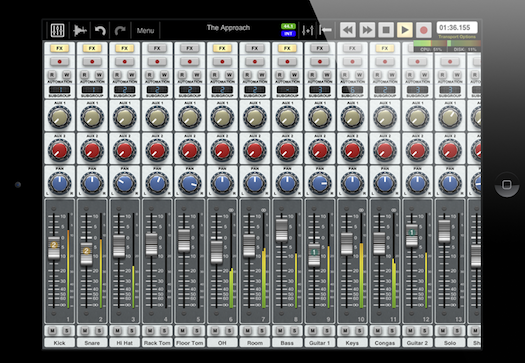This screenshot has width=525, height=363.
Task: Mute the Kick channel
Action: (x=52, y=331)
